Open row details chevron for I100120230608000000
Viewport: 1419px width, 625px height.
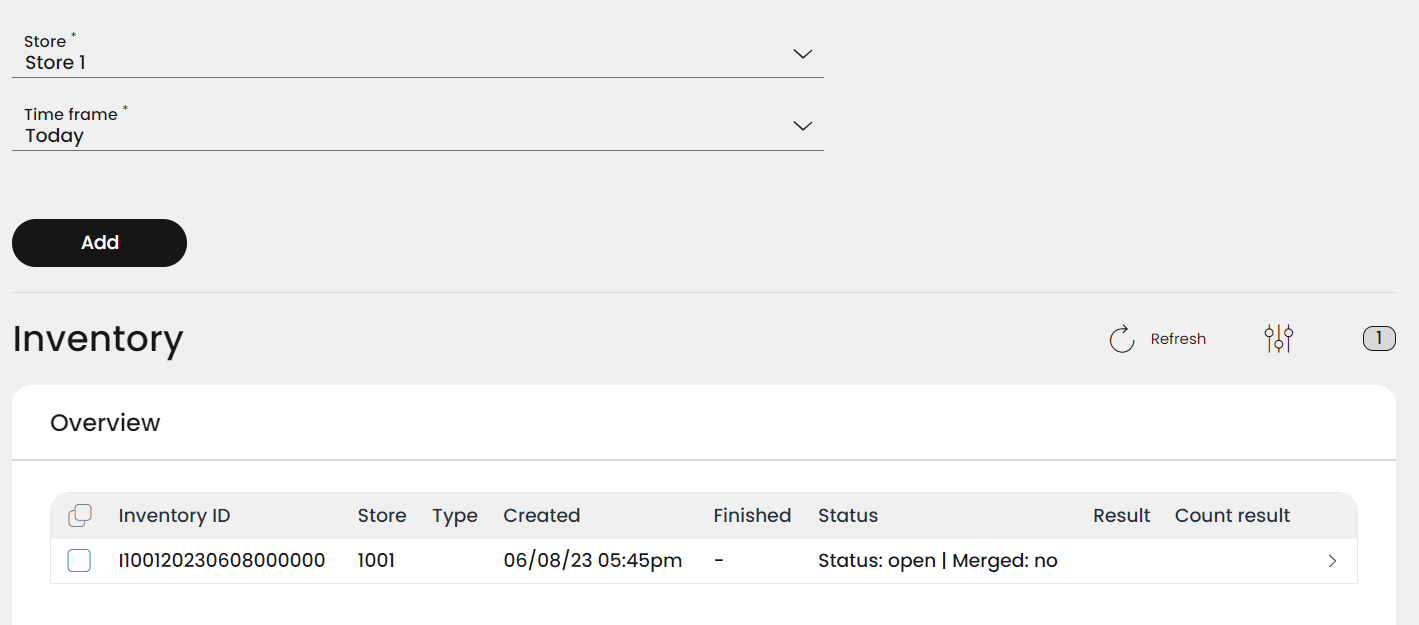1332,561
